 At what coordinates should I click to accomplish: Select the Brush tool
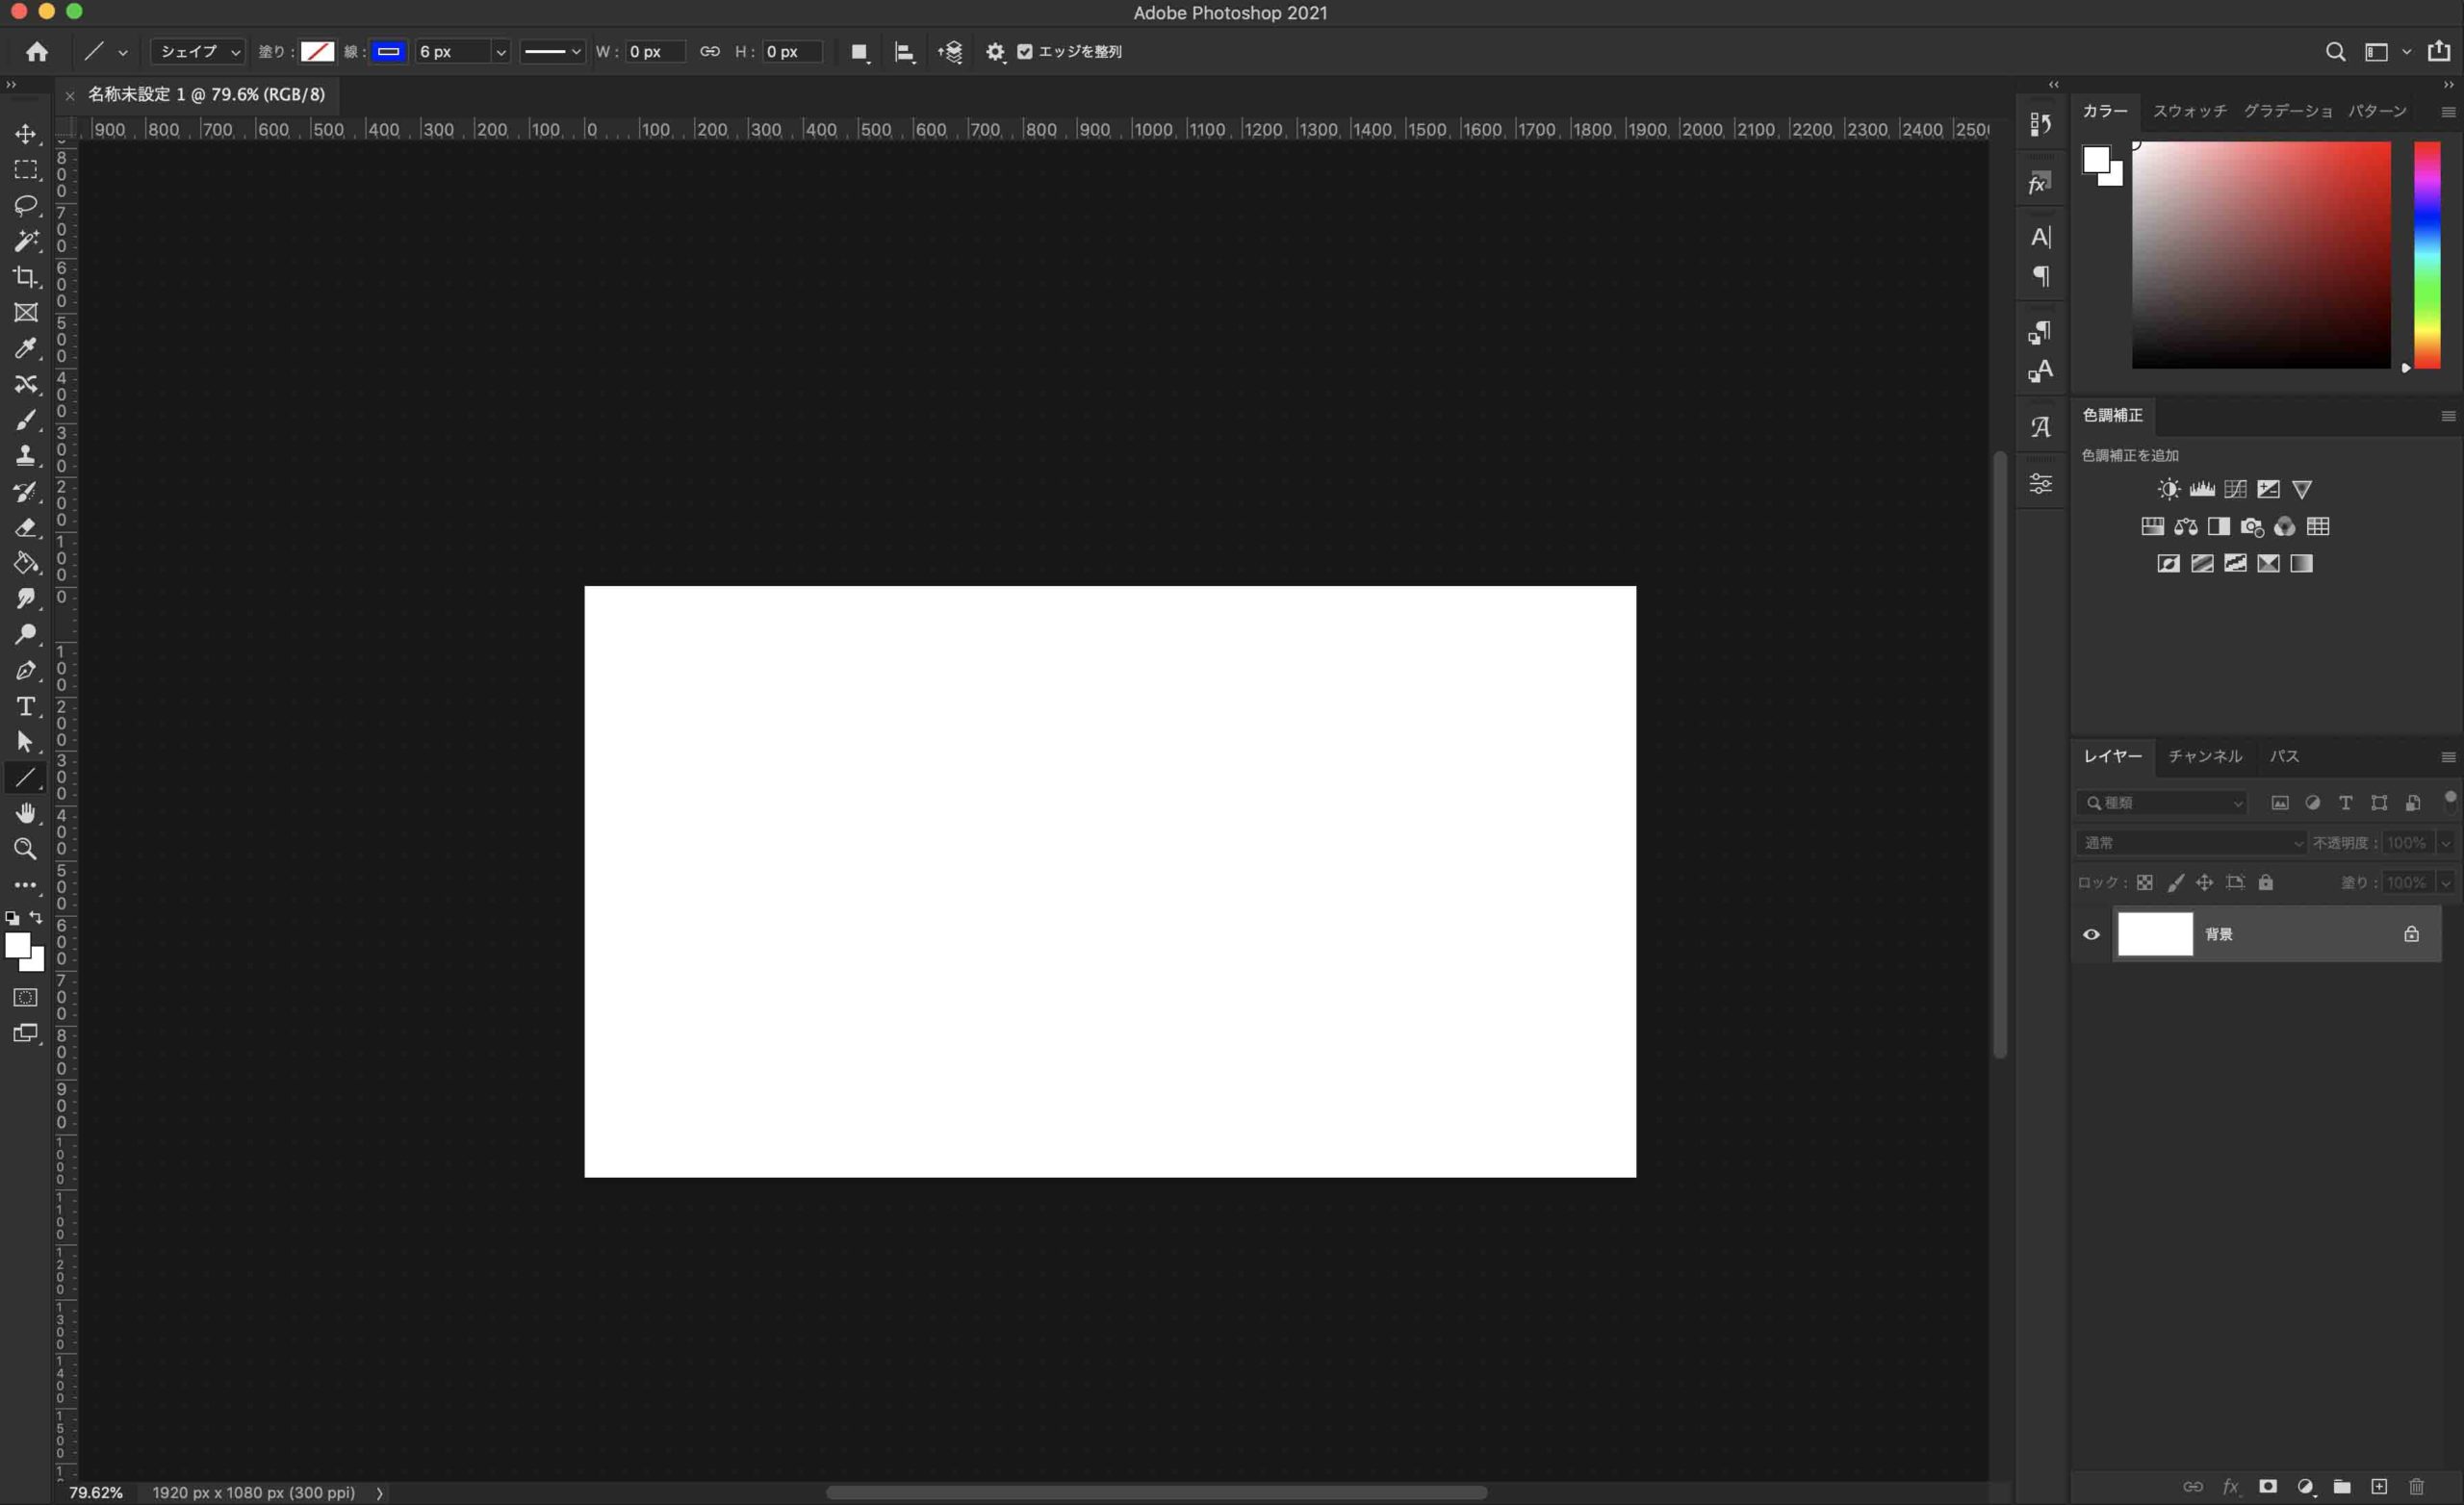(x=26, y=420)
